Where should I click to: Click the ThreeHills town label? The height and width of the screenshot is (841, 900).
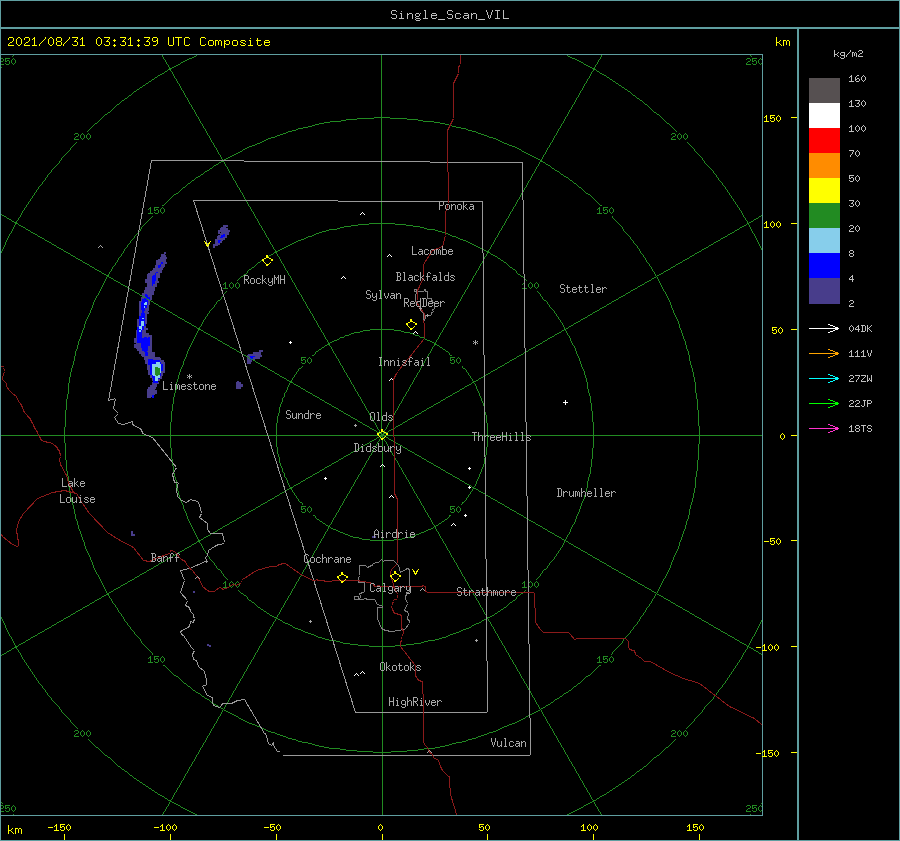pyautogui.click(x=502, y=437)
